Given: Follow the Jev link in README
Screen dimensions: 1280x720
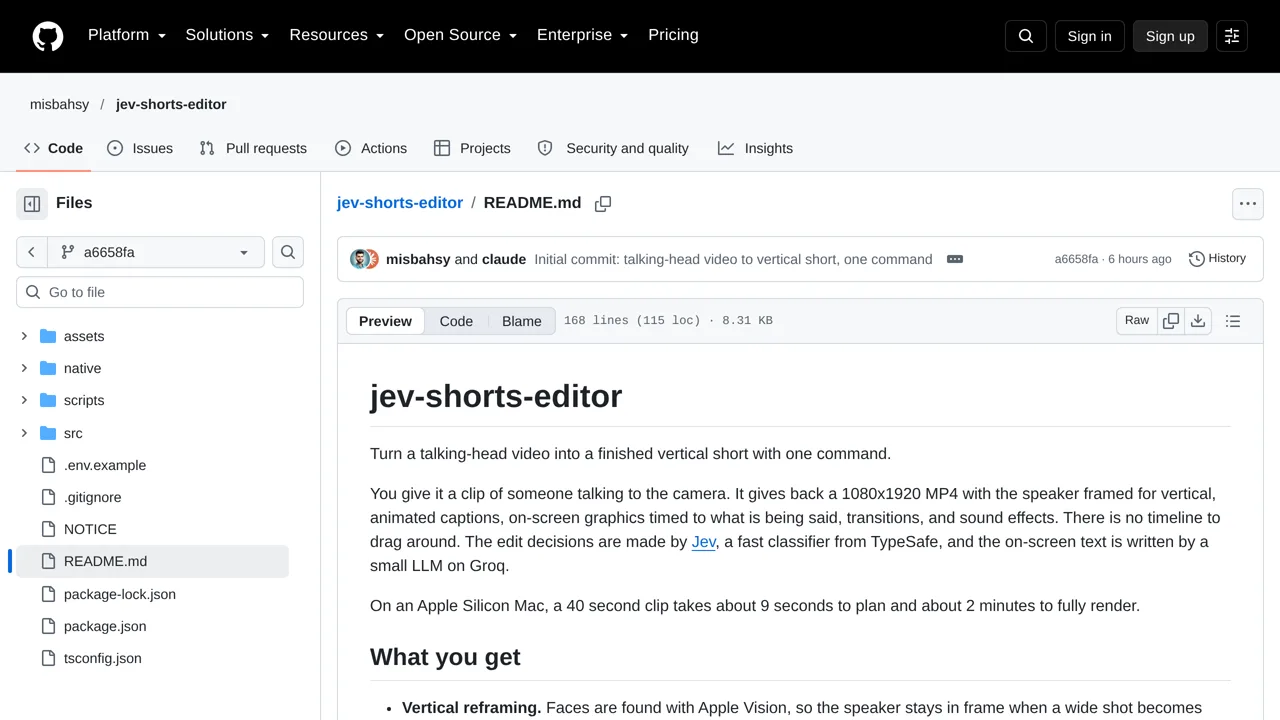Looking at the screenshot, I should 704,542.
